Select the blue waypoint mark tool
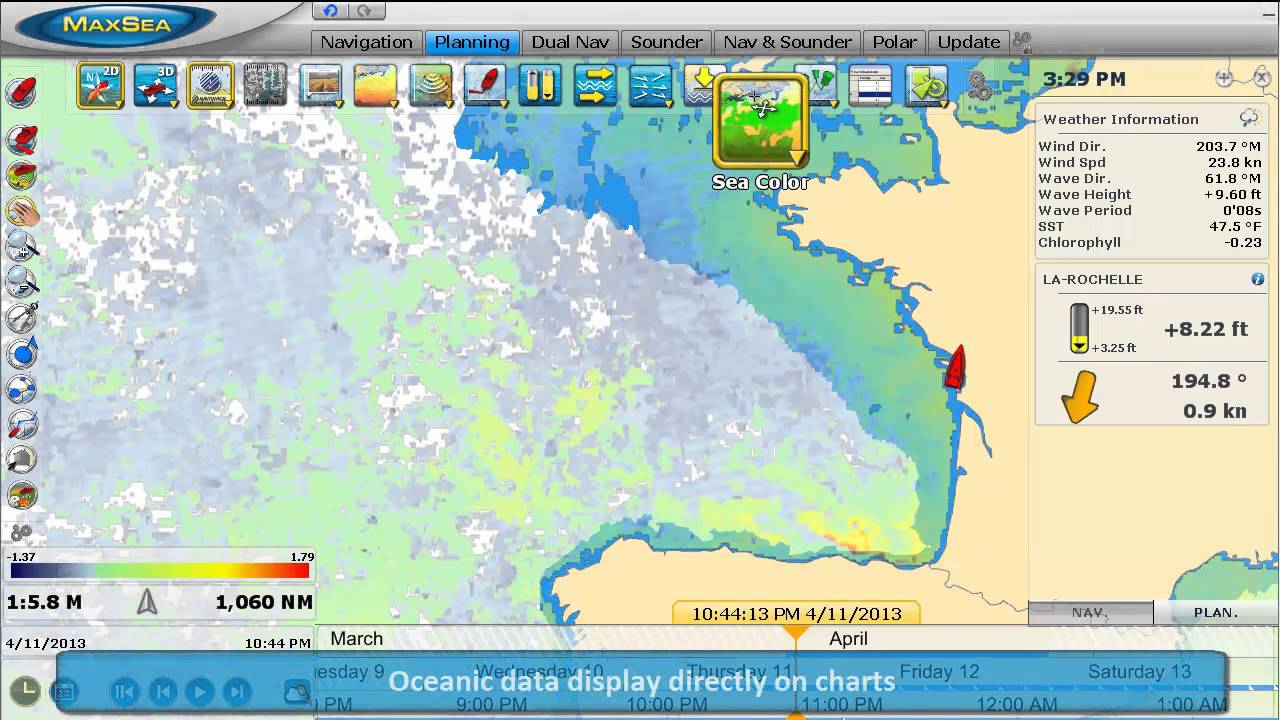This screenshot has height=720, width=1280. (22, 353)
